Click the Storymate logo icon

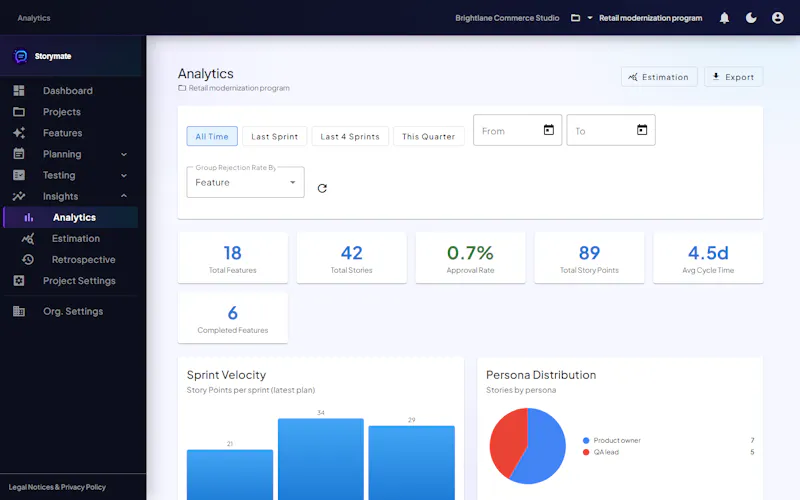(x=21, y=56)
